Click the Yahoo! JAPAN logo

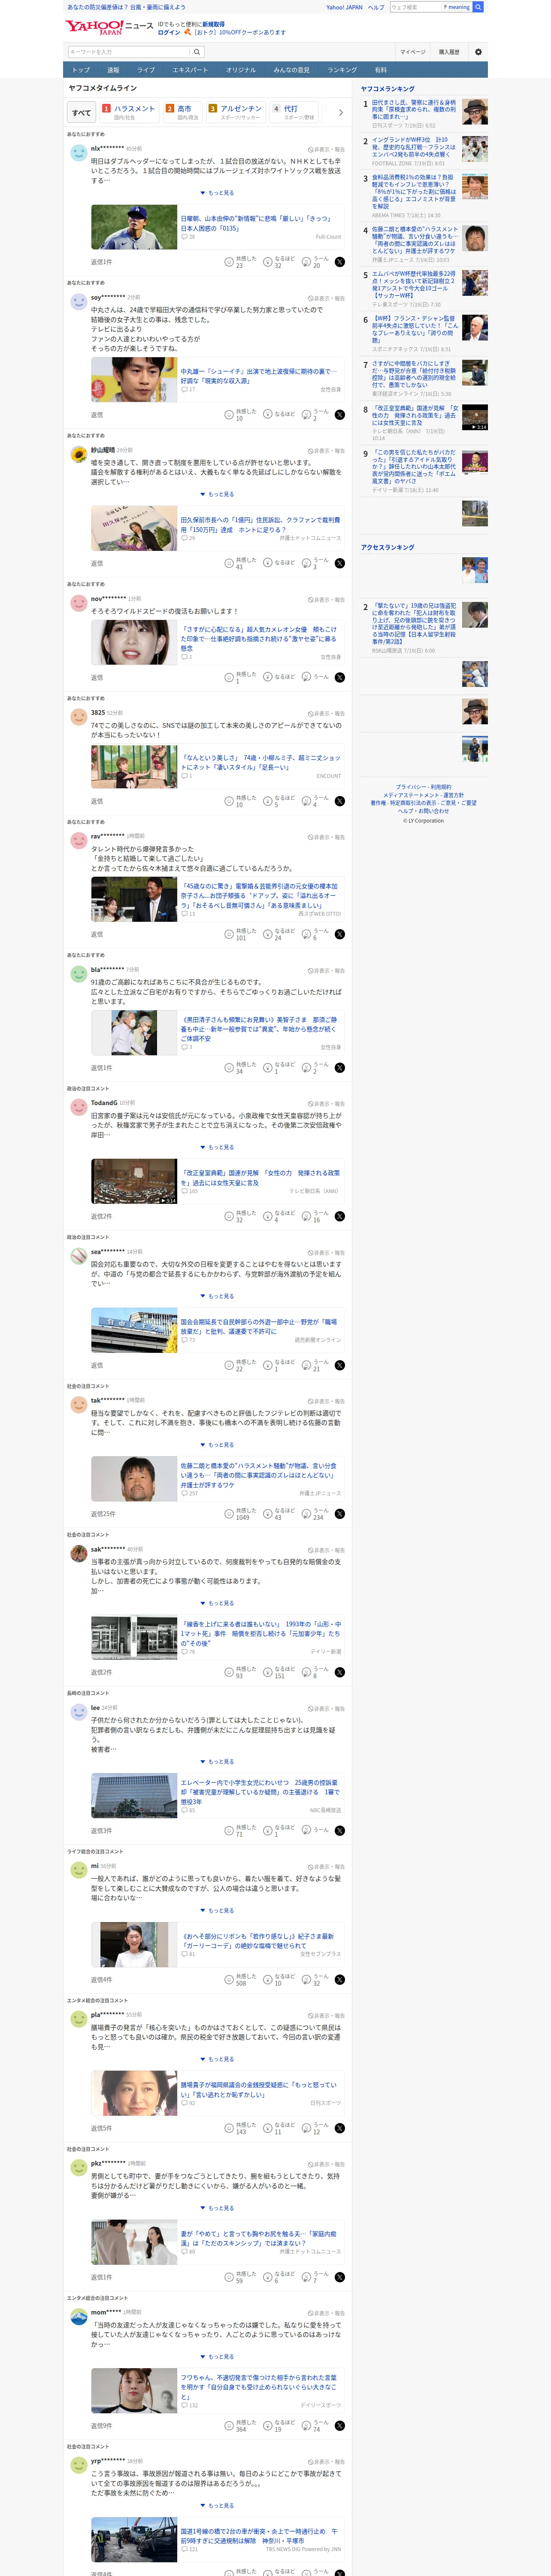pyautogui.click(x=95, y=27)
